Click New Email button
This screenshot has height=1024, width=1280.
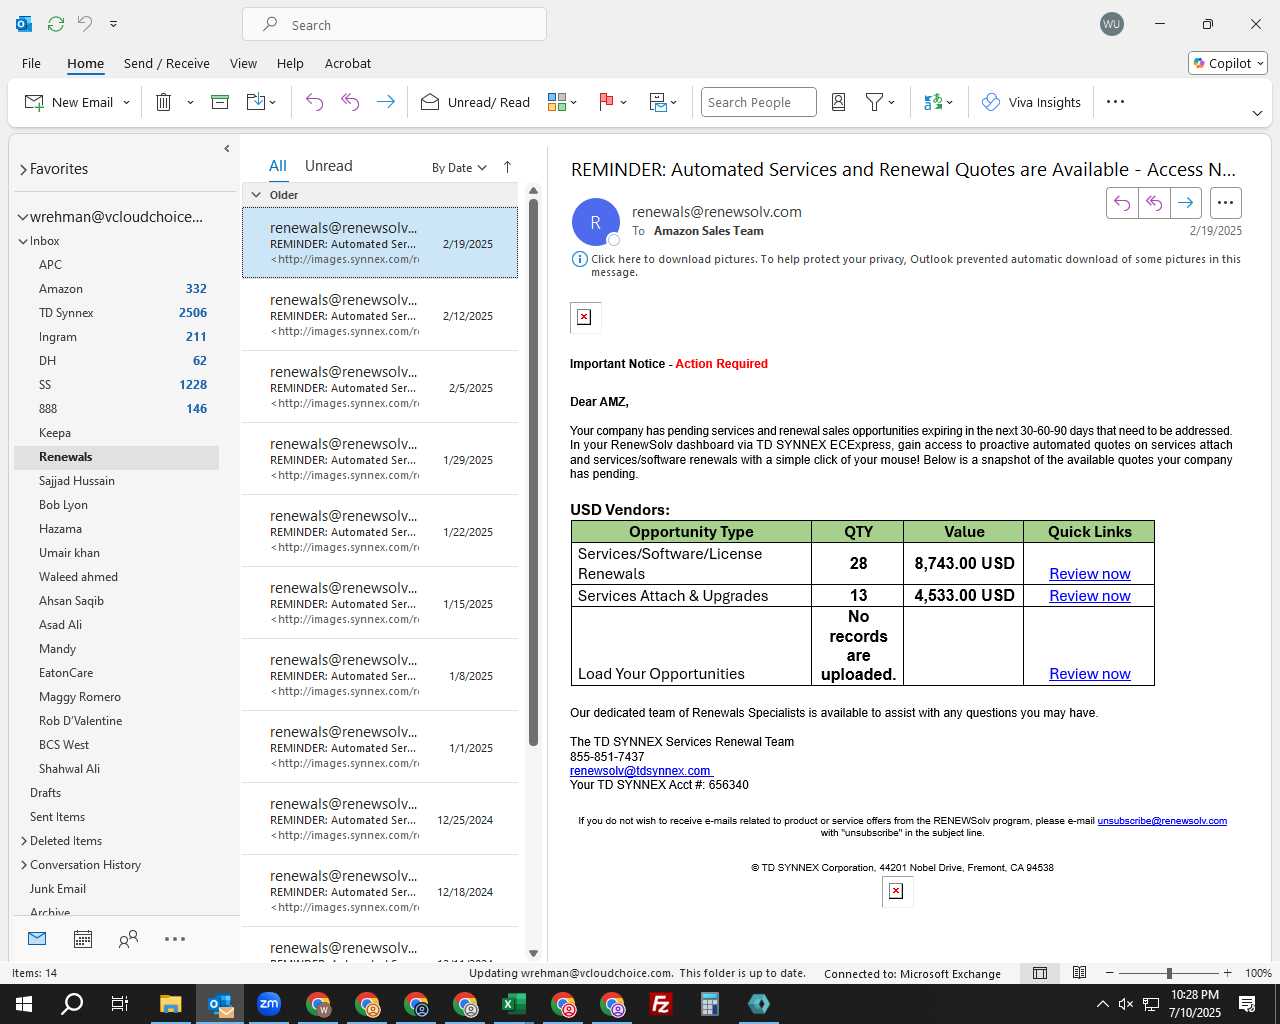(x=70, y=102)
